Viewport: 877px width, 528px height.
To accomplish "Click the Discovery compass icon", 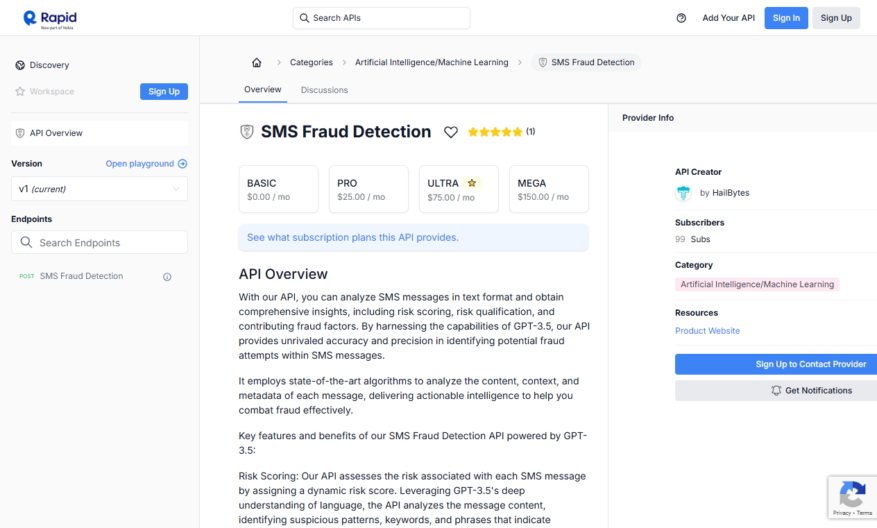I will 20,65.
